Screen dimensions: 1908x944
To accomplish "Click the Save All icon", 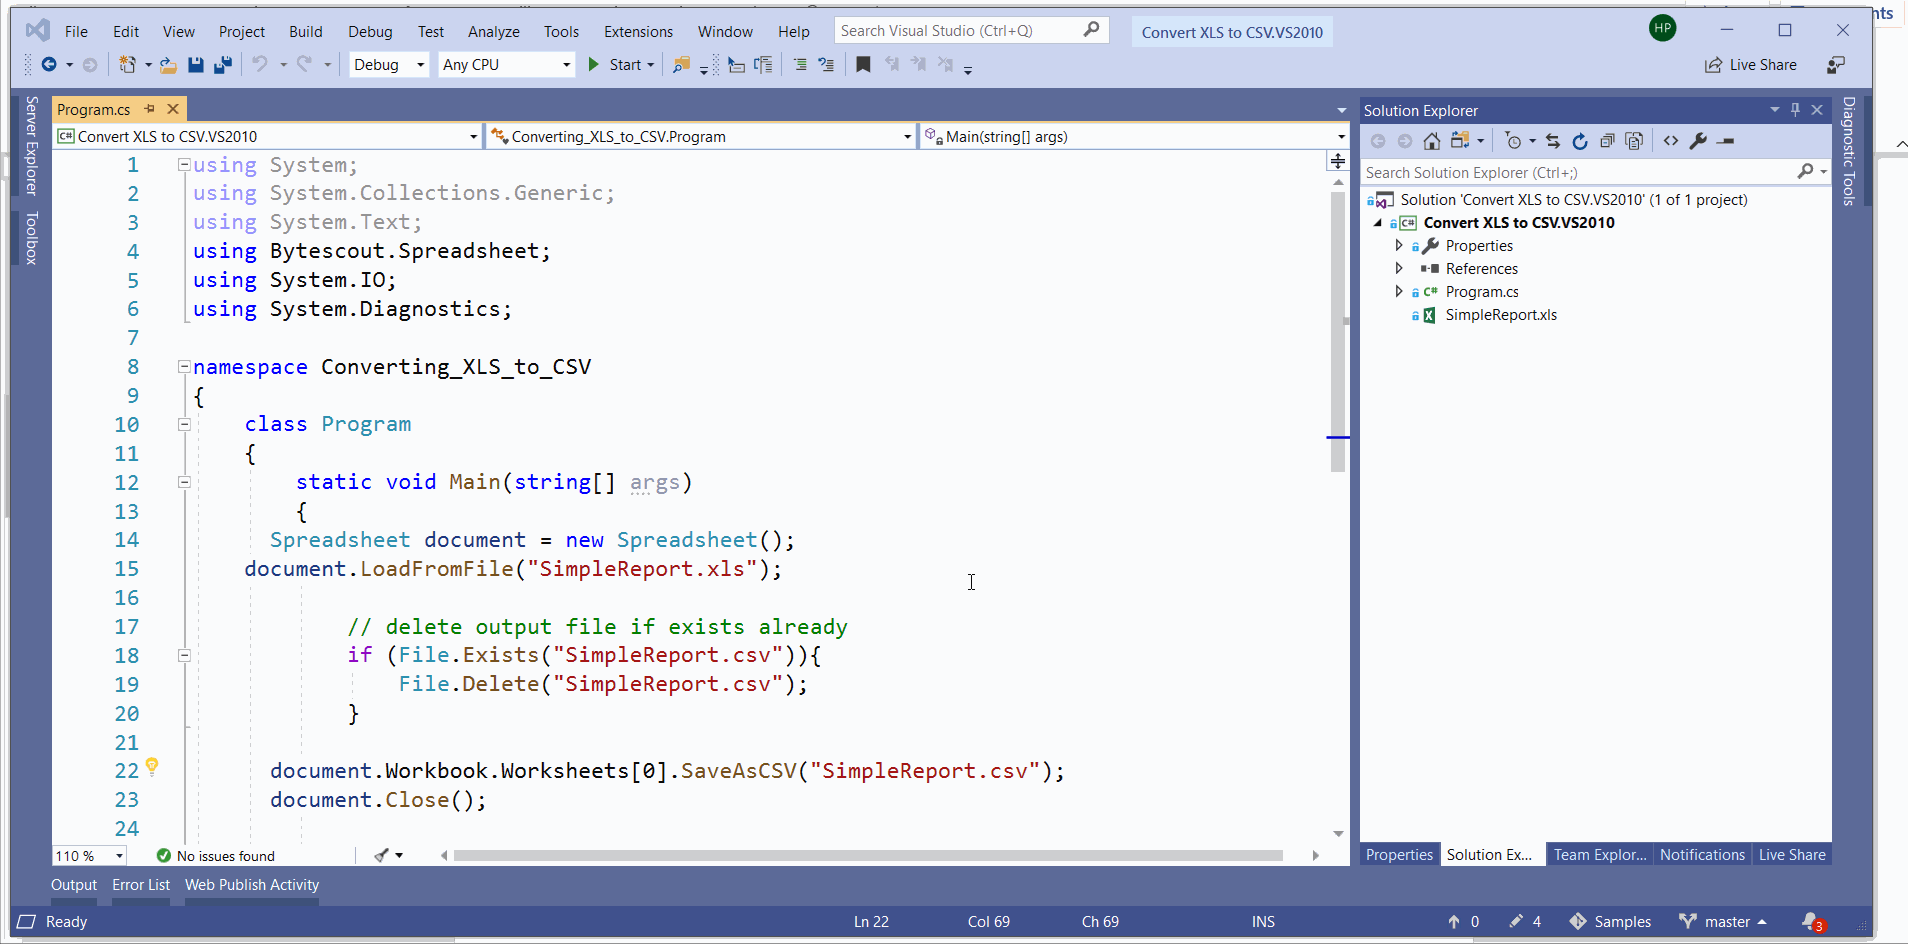I will point(224,64).
